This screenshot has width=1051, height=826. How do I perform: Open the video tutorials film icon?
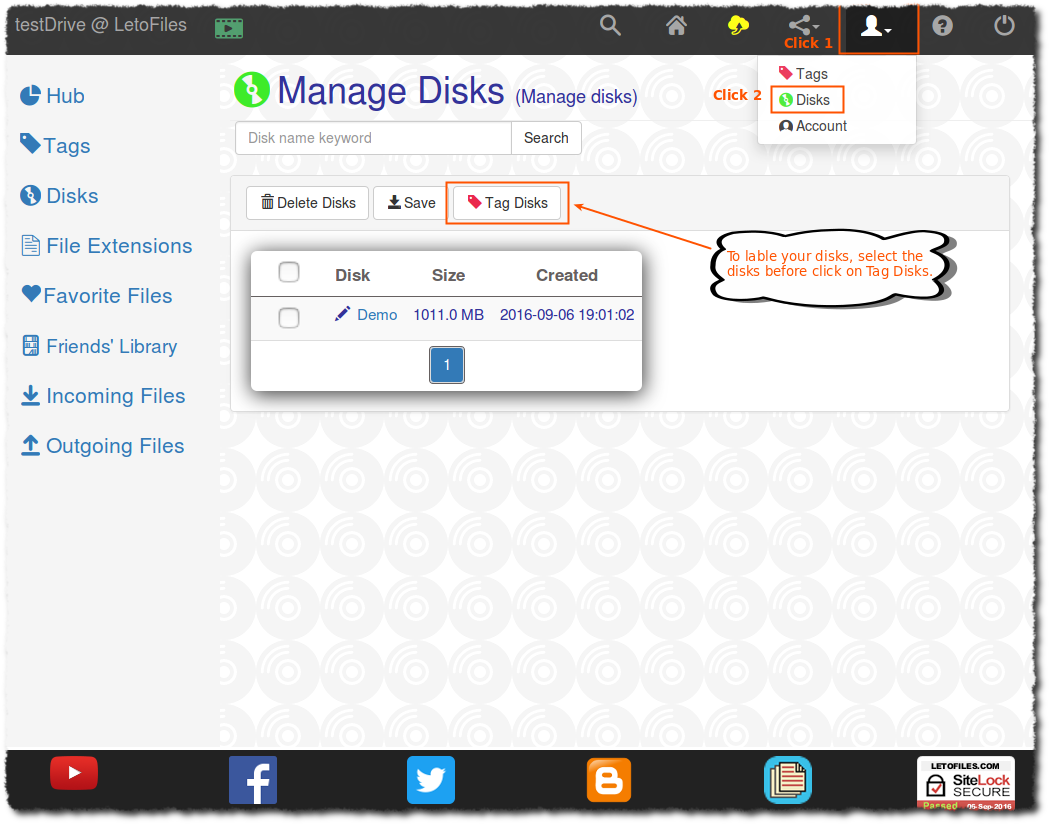click(229, 26)
